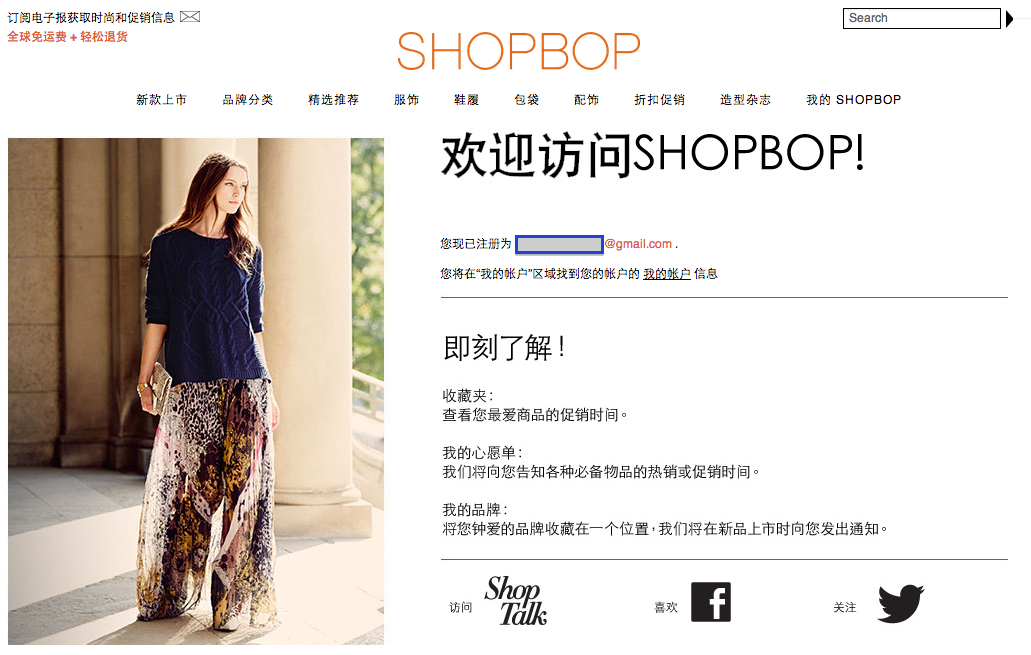
Task: Open the 新款上市 menu
Action: 162,100
